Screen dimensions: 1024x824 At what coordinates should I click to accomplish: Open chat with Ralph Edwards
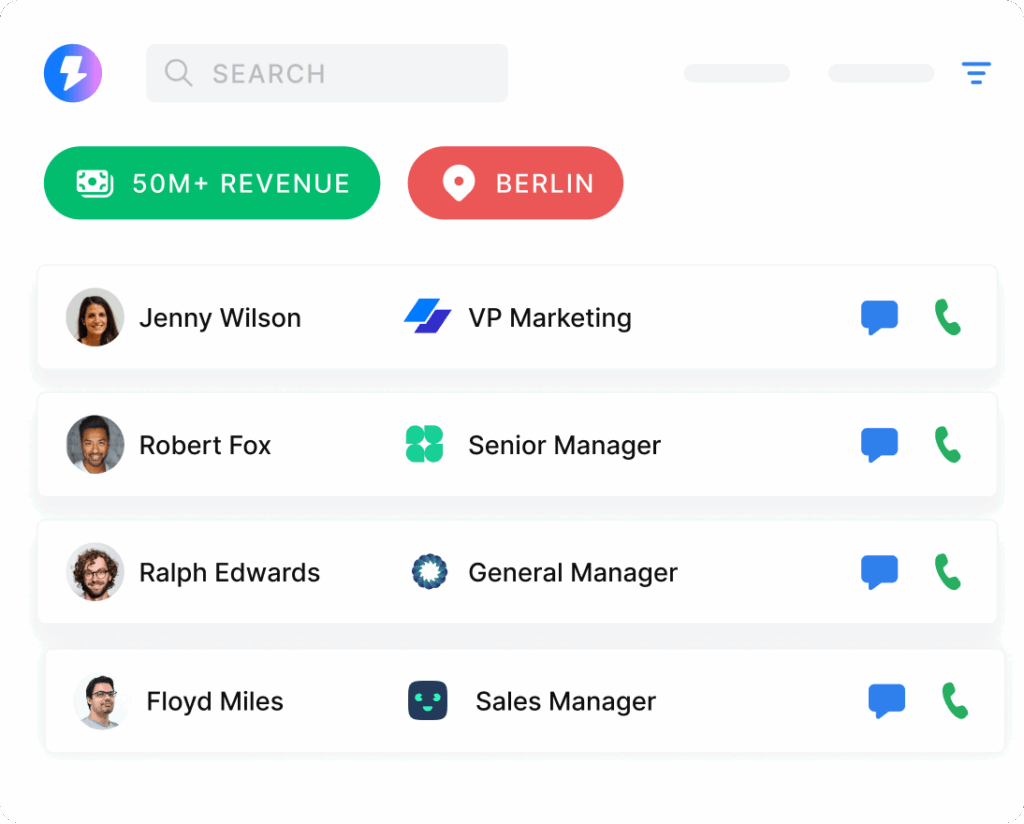tap(879, 571)
